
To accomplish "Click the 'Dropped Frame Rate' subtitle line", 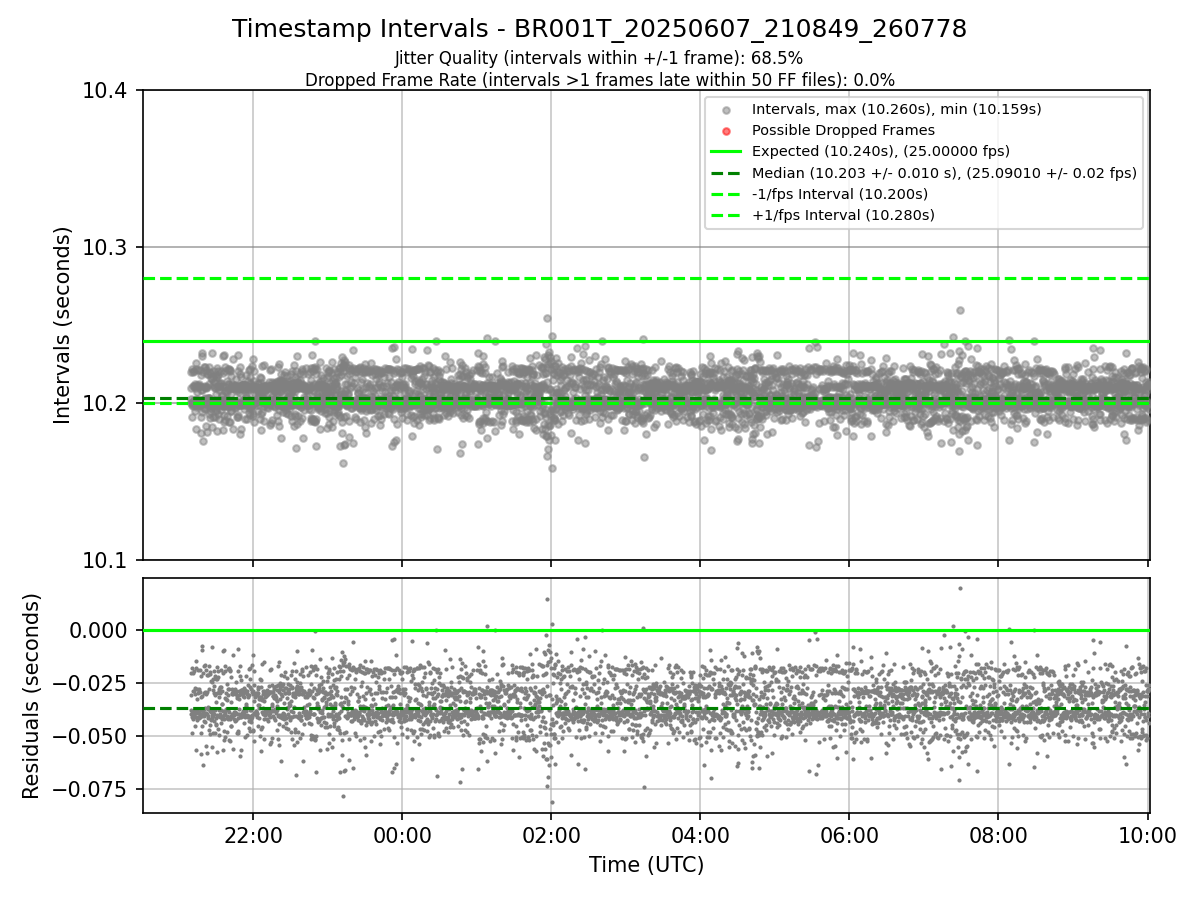I will click(599, 80).
